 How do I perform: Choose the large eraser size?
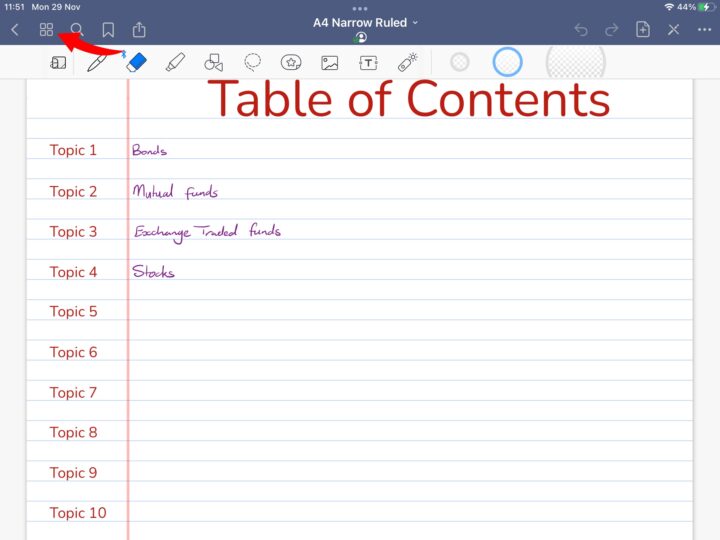pos(575,62)
